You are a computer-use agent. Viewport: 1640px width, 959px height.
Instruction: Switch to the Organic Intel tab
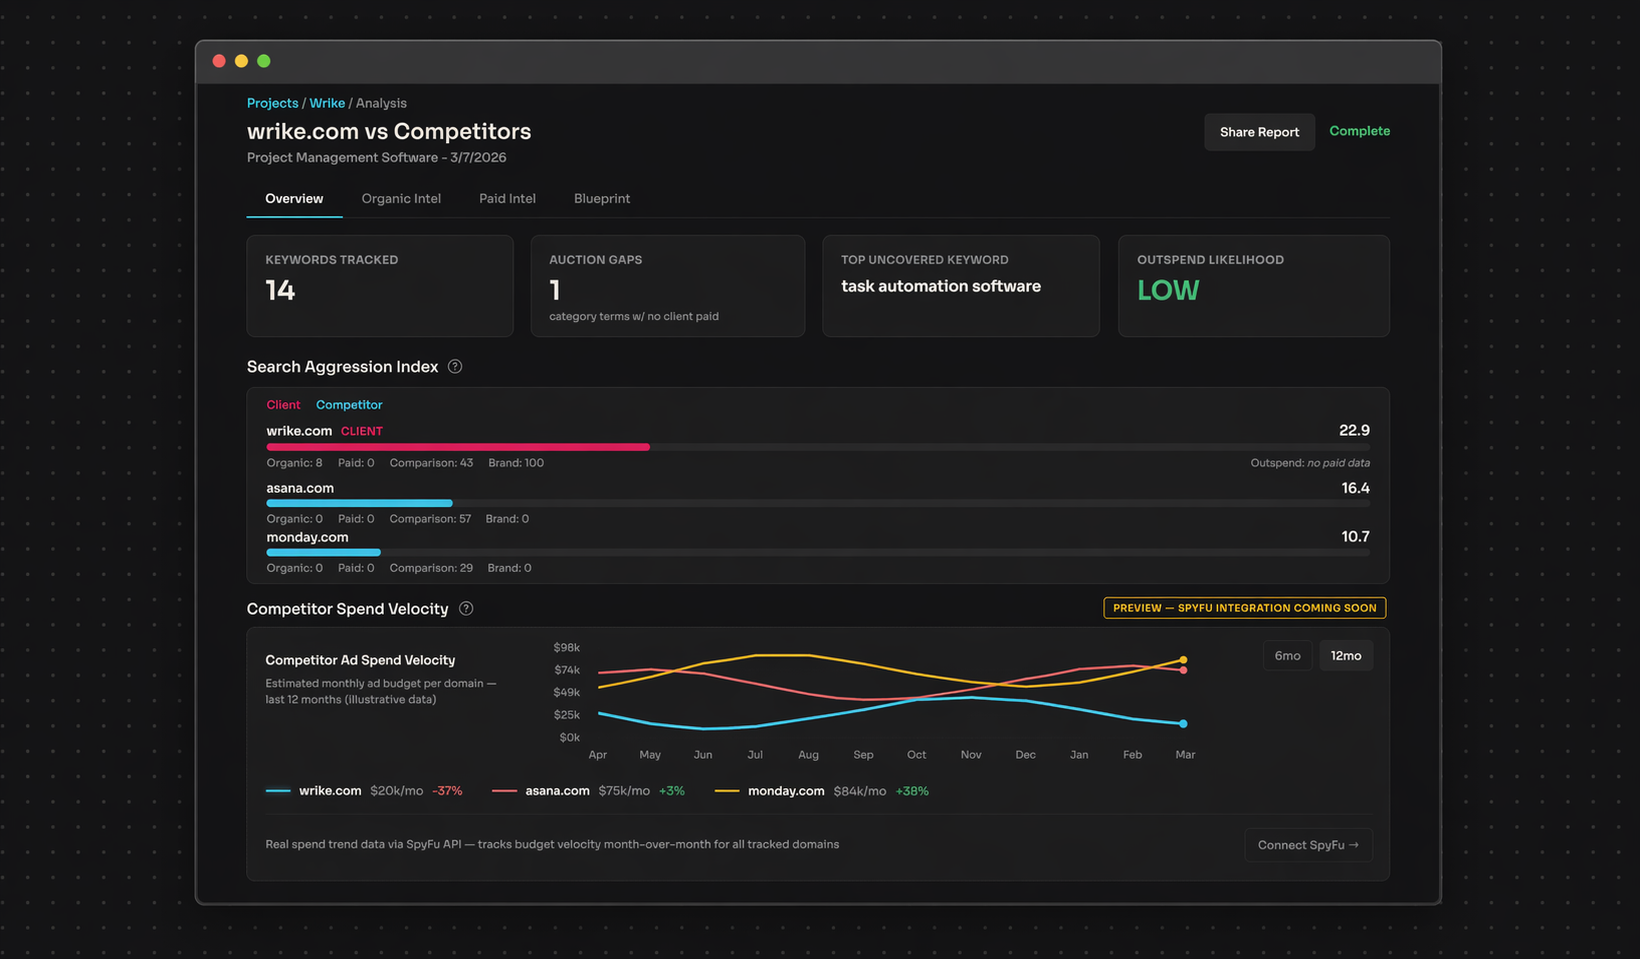click(401, 198)
